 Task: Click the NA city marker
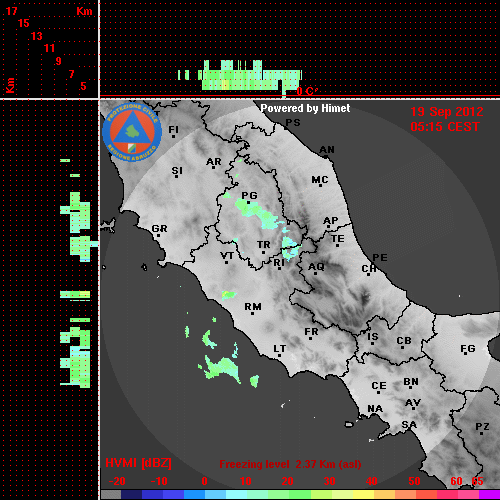[x=375, y=415]
